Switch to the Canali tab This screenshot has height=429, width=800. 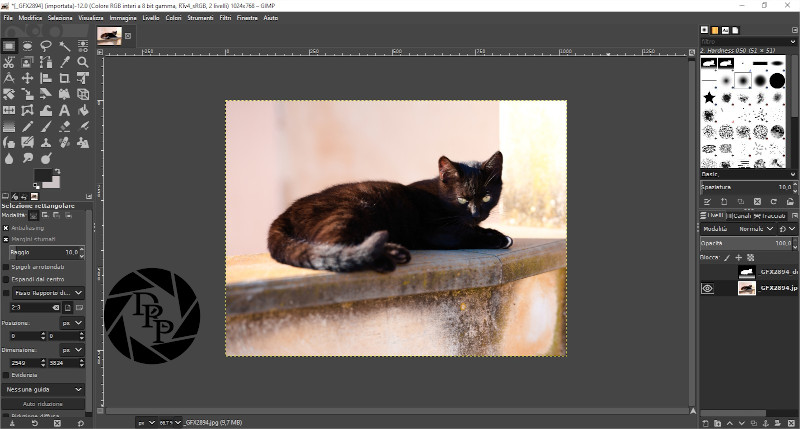click(739, 216)
